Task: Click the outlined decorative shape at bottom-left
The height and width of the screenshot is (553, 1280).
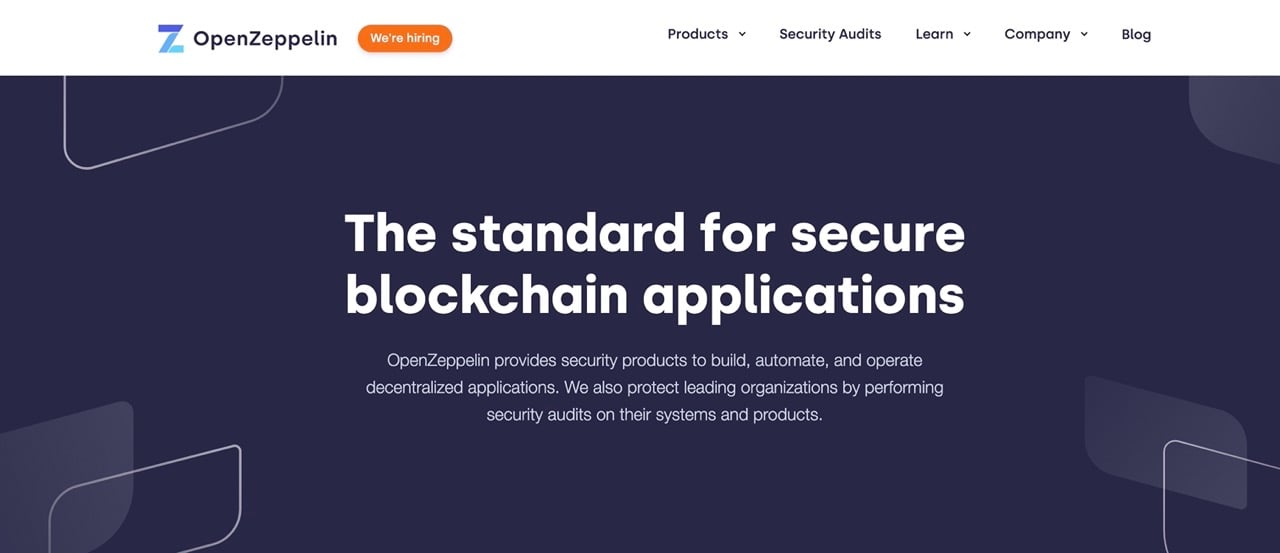Action: [145, 499]
